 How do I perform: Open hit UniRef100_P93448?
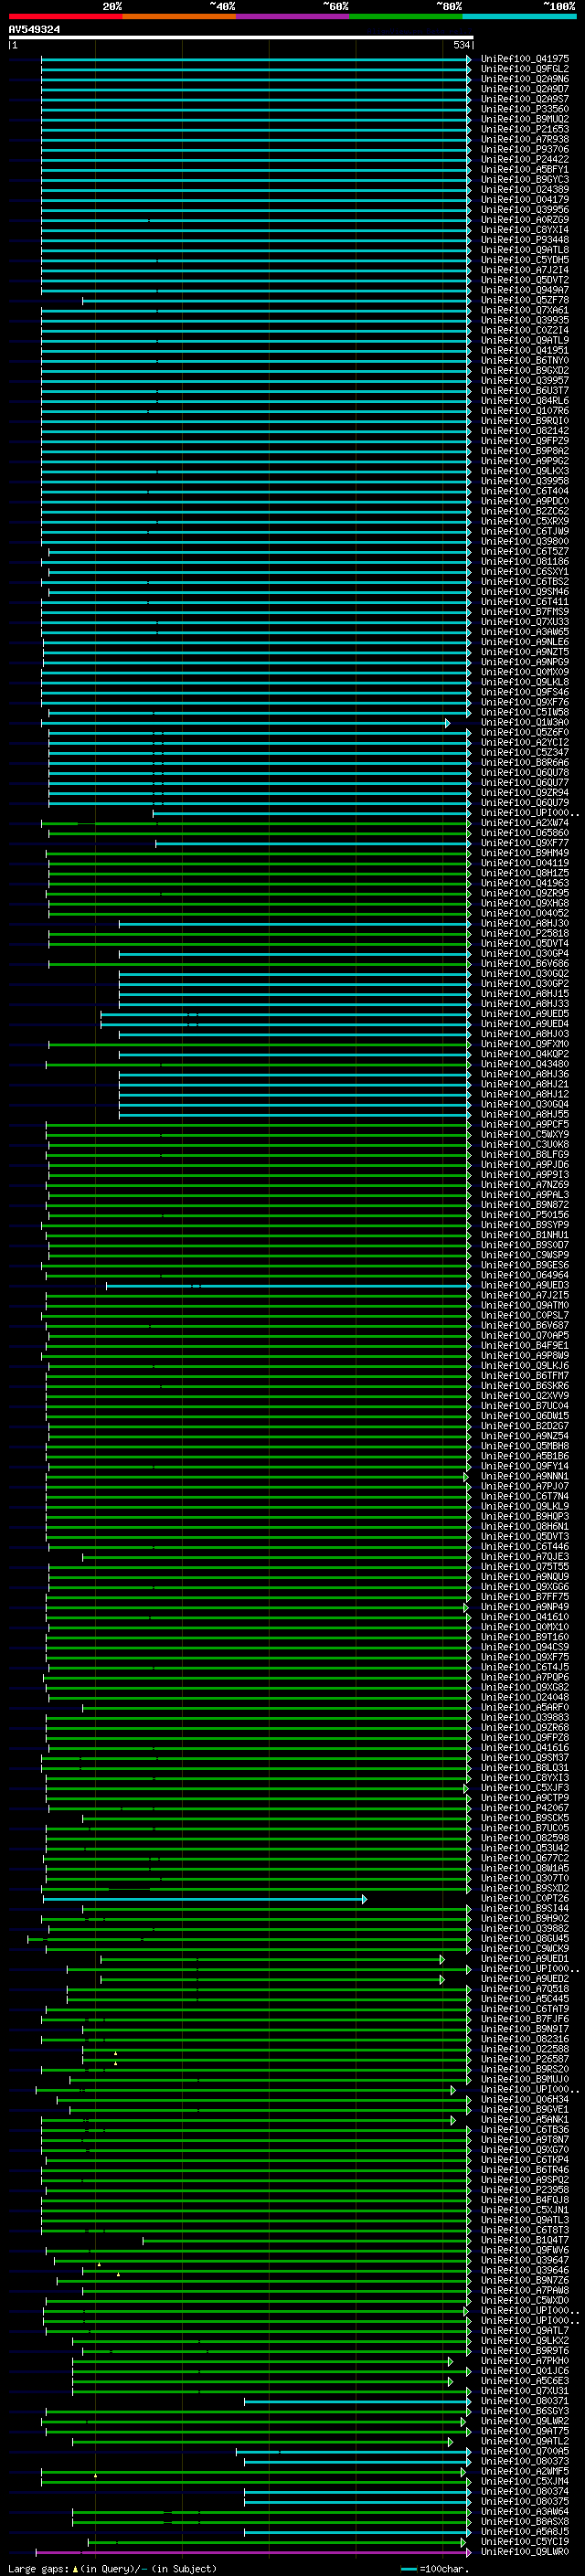(x=525, y=240)
